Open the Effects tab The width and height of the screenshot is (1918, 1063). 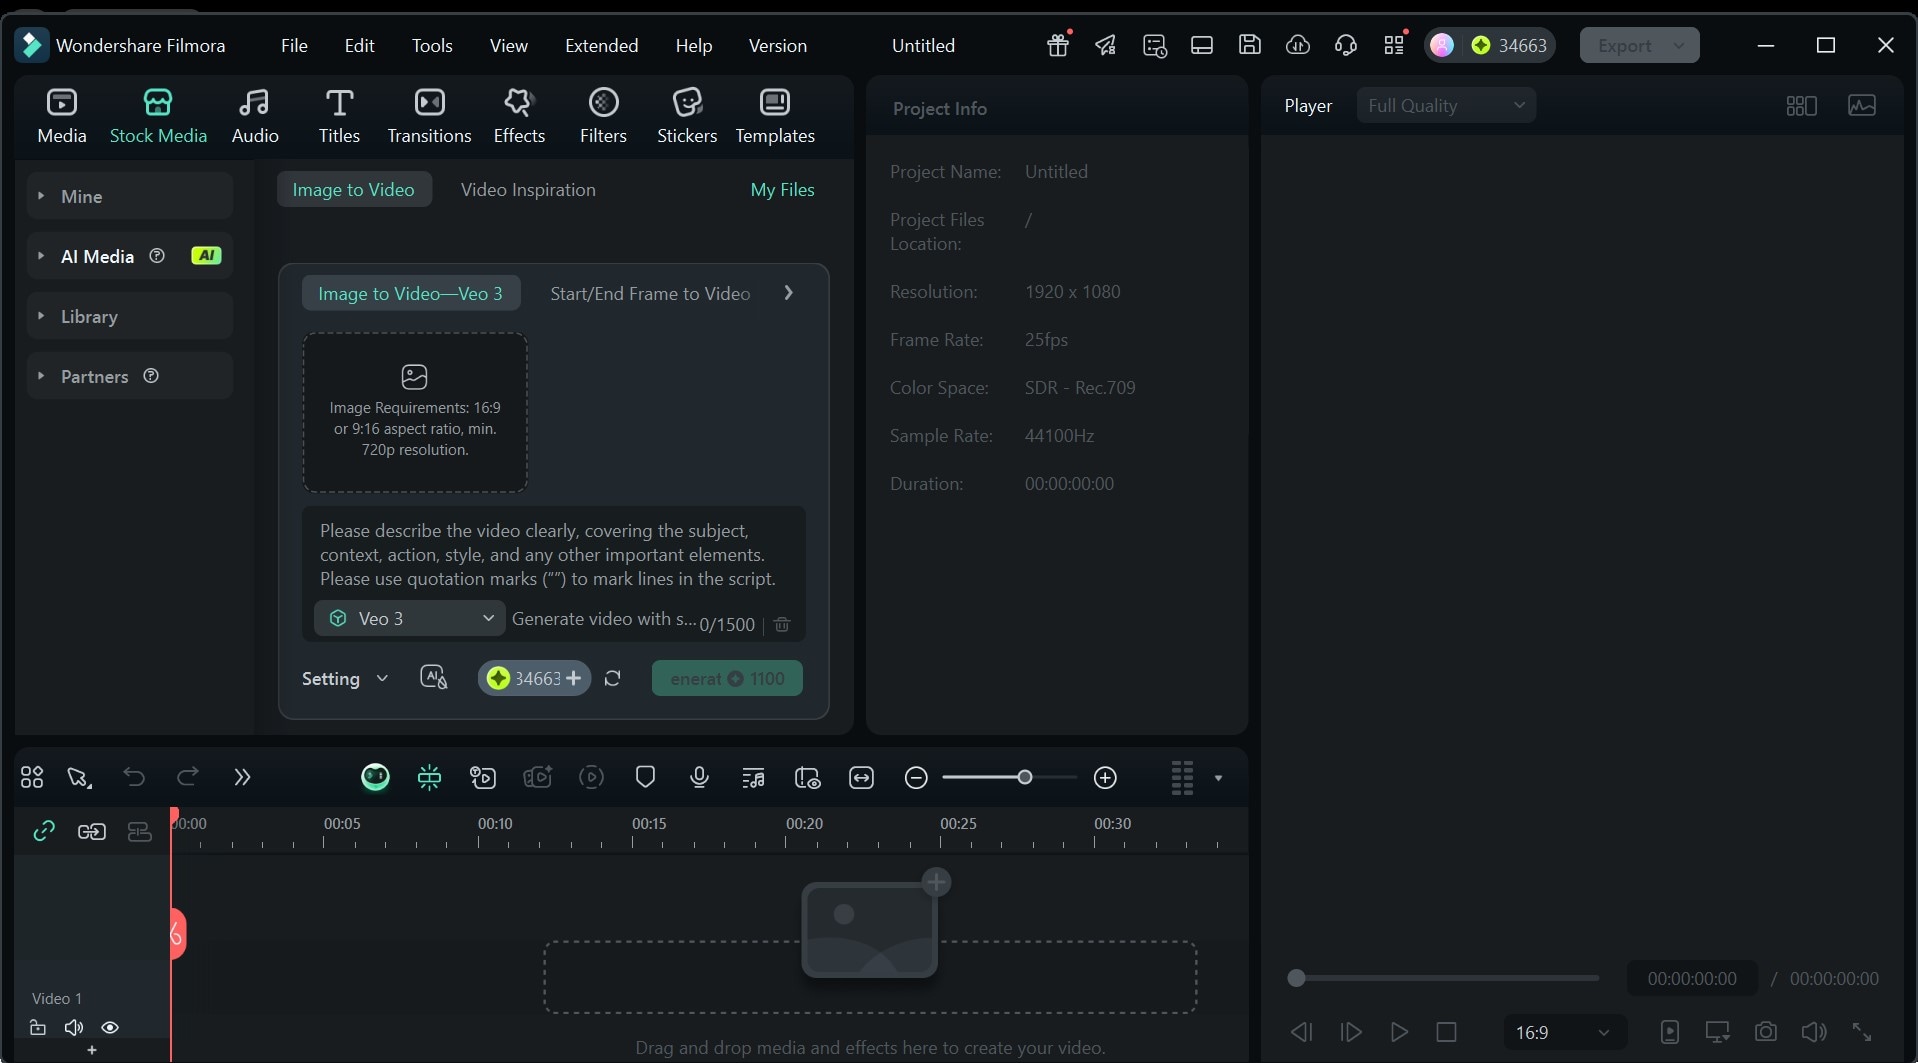point(519,116)
